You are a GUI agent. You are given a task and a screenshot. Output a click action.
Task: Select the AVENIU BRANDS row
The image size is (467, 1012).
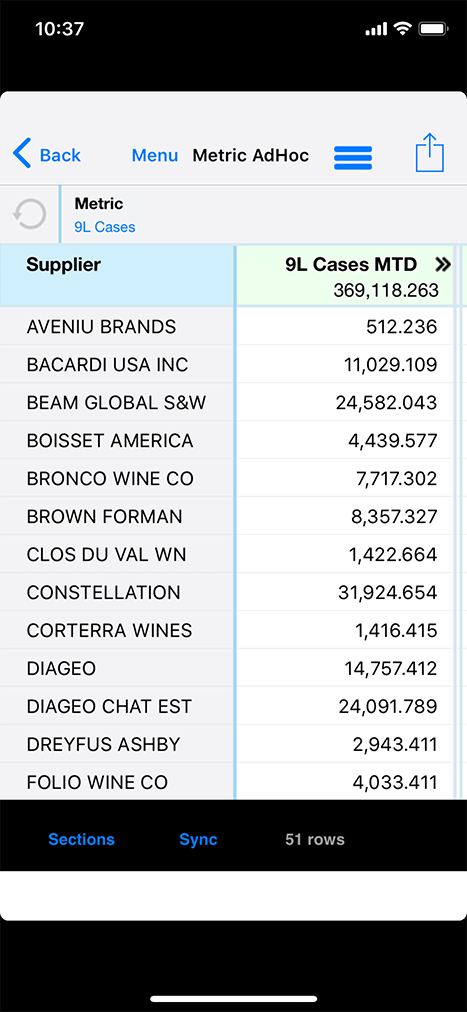(234, 327)
